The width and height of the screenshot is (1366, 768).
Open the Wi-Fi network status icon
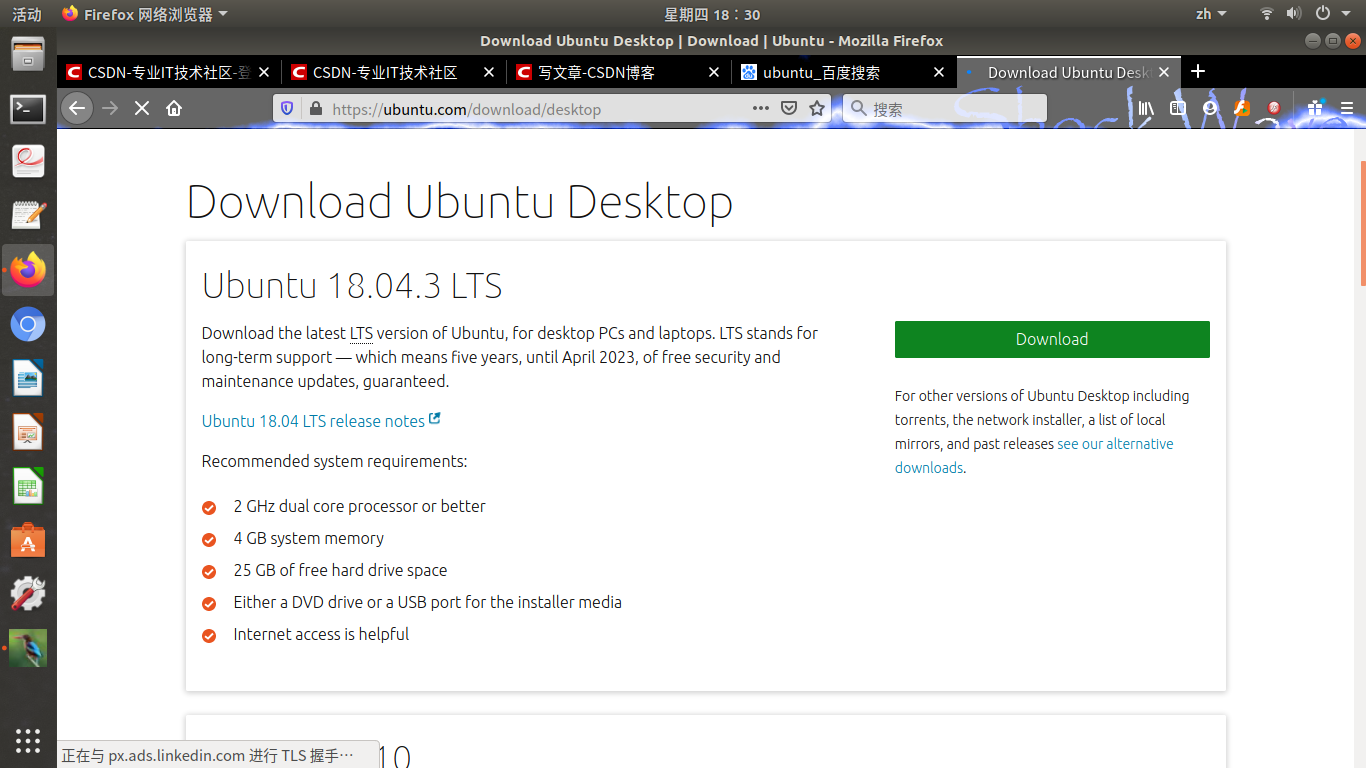point(1267,14)
